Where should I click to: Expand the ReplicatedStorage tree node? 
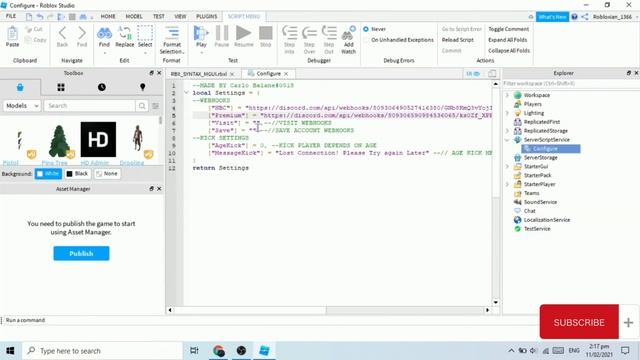pyautogui.click(x=507, y=131)
